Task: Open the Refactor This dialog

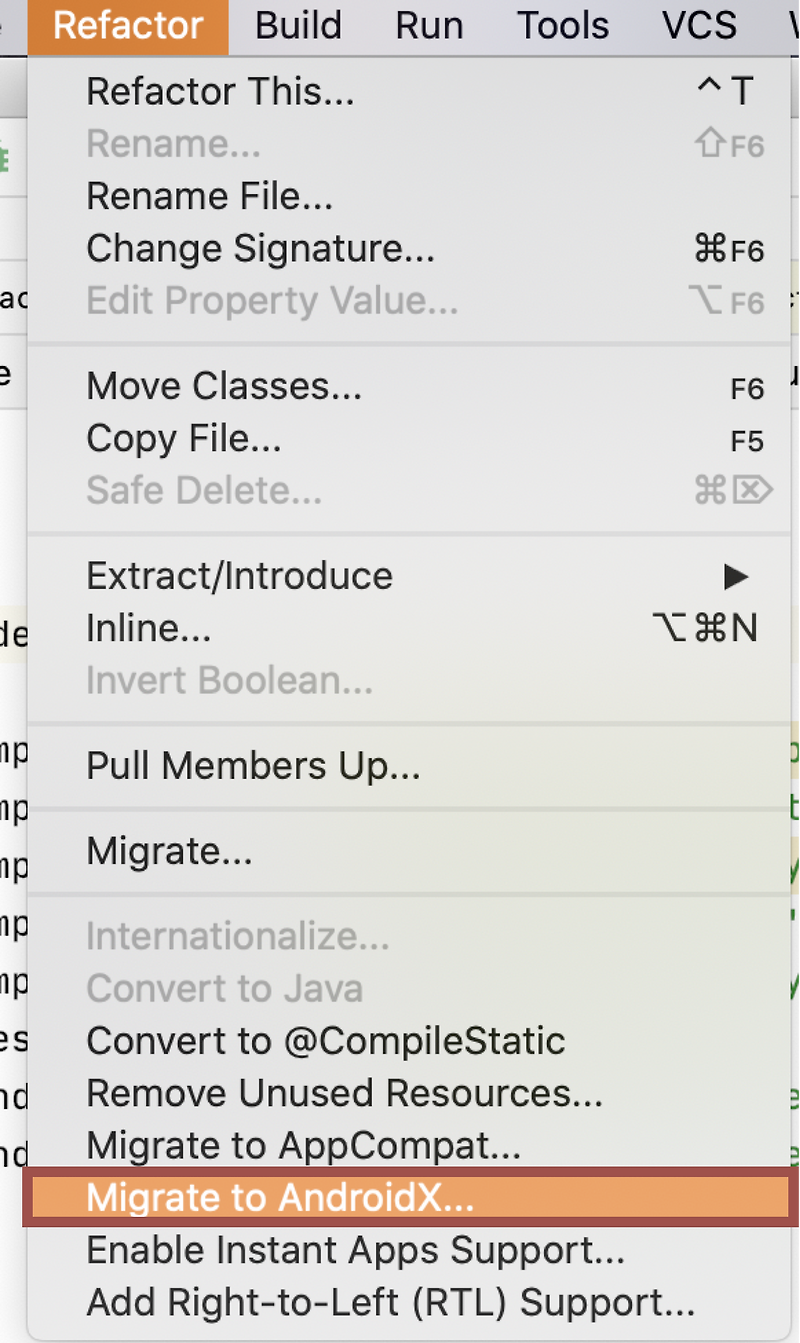Action: (x=220, y=91)
